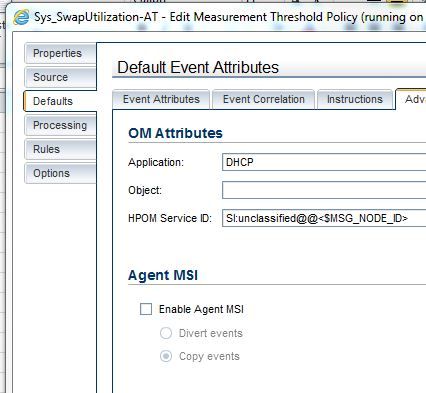Click the Application field containing DHCP
Viewport: 426px width, 393px height.
[x=324, y=162]
